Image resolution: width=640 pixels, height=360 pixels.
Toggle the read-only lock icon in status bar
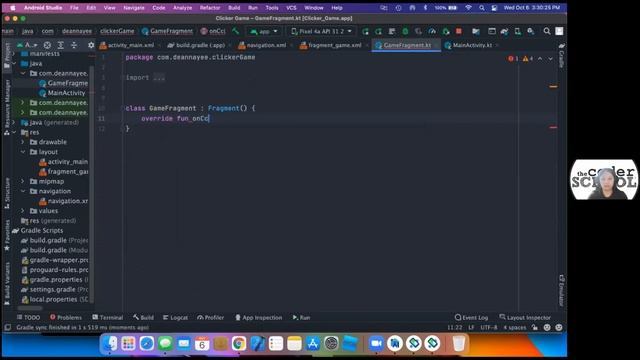point(535,327)
